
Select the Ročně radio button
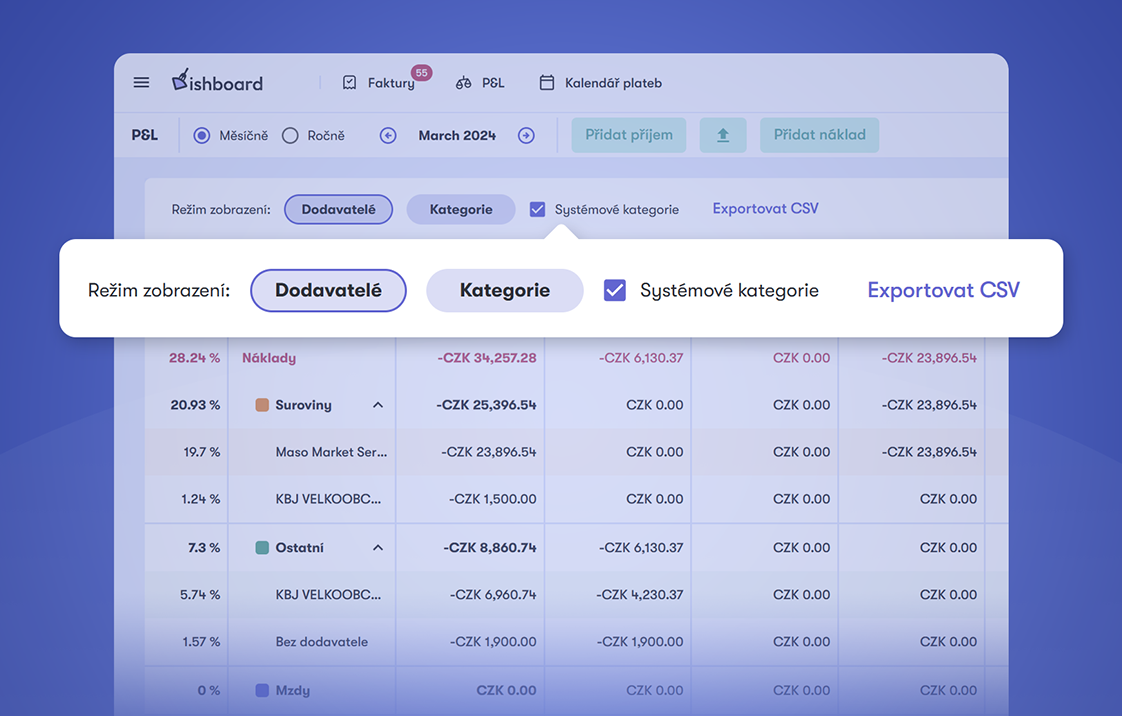(290, 136)
